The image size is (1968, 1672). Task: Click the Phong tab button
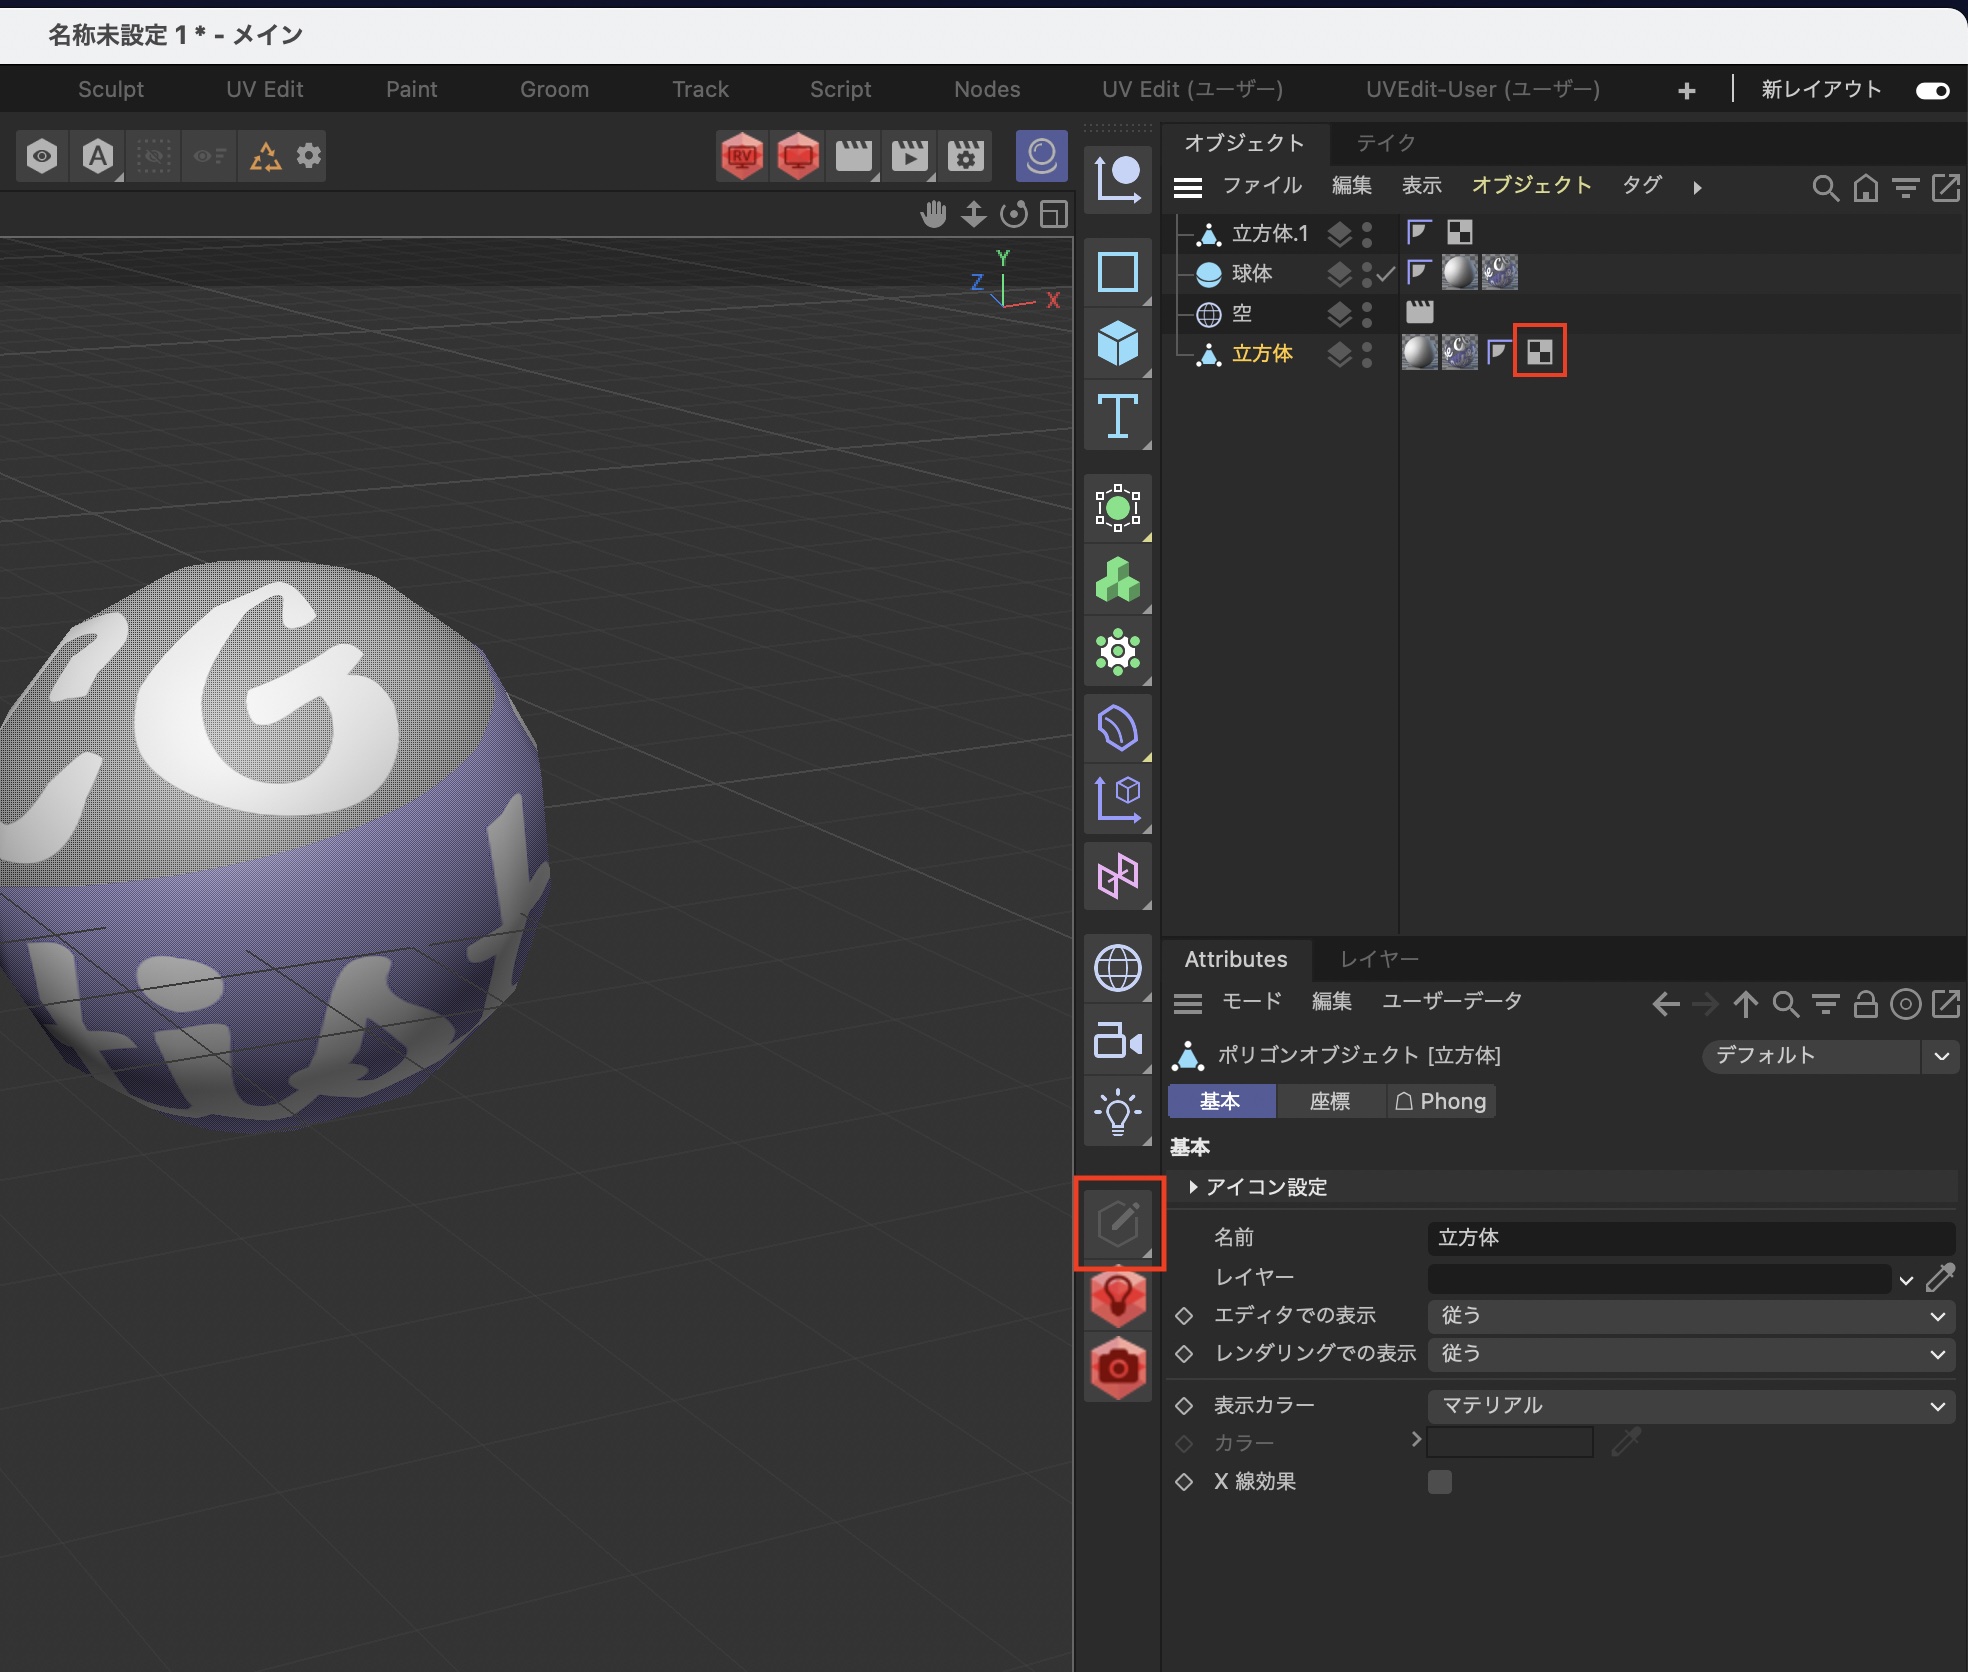[1441, 1101]
